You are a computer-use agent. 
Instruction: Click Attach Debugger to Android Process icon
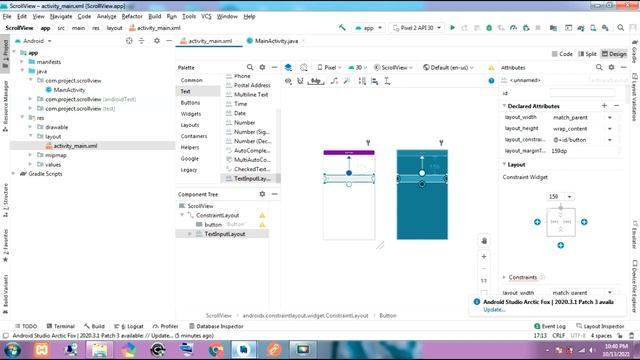(x=526, y=28)
